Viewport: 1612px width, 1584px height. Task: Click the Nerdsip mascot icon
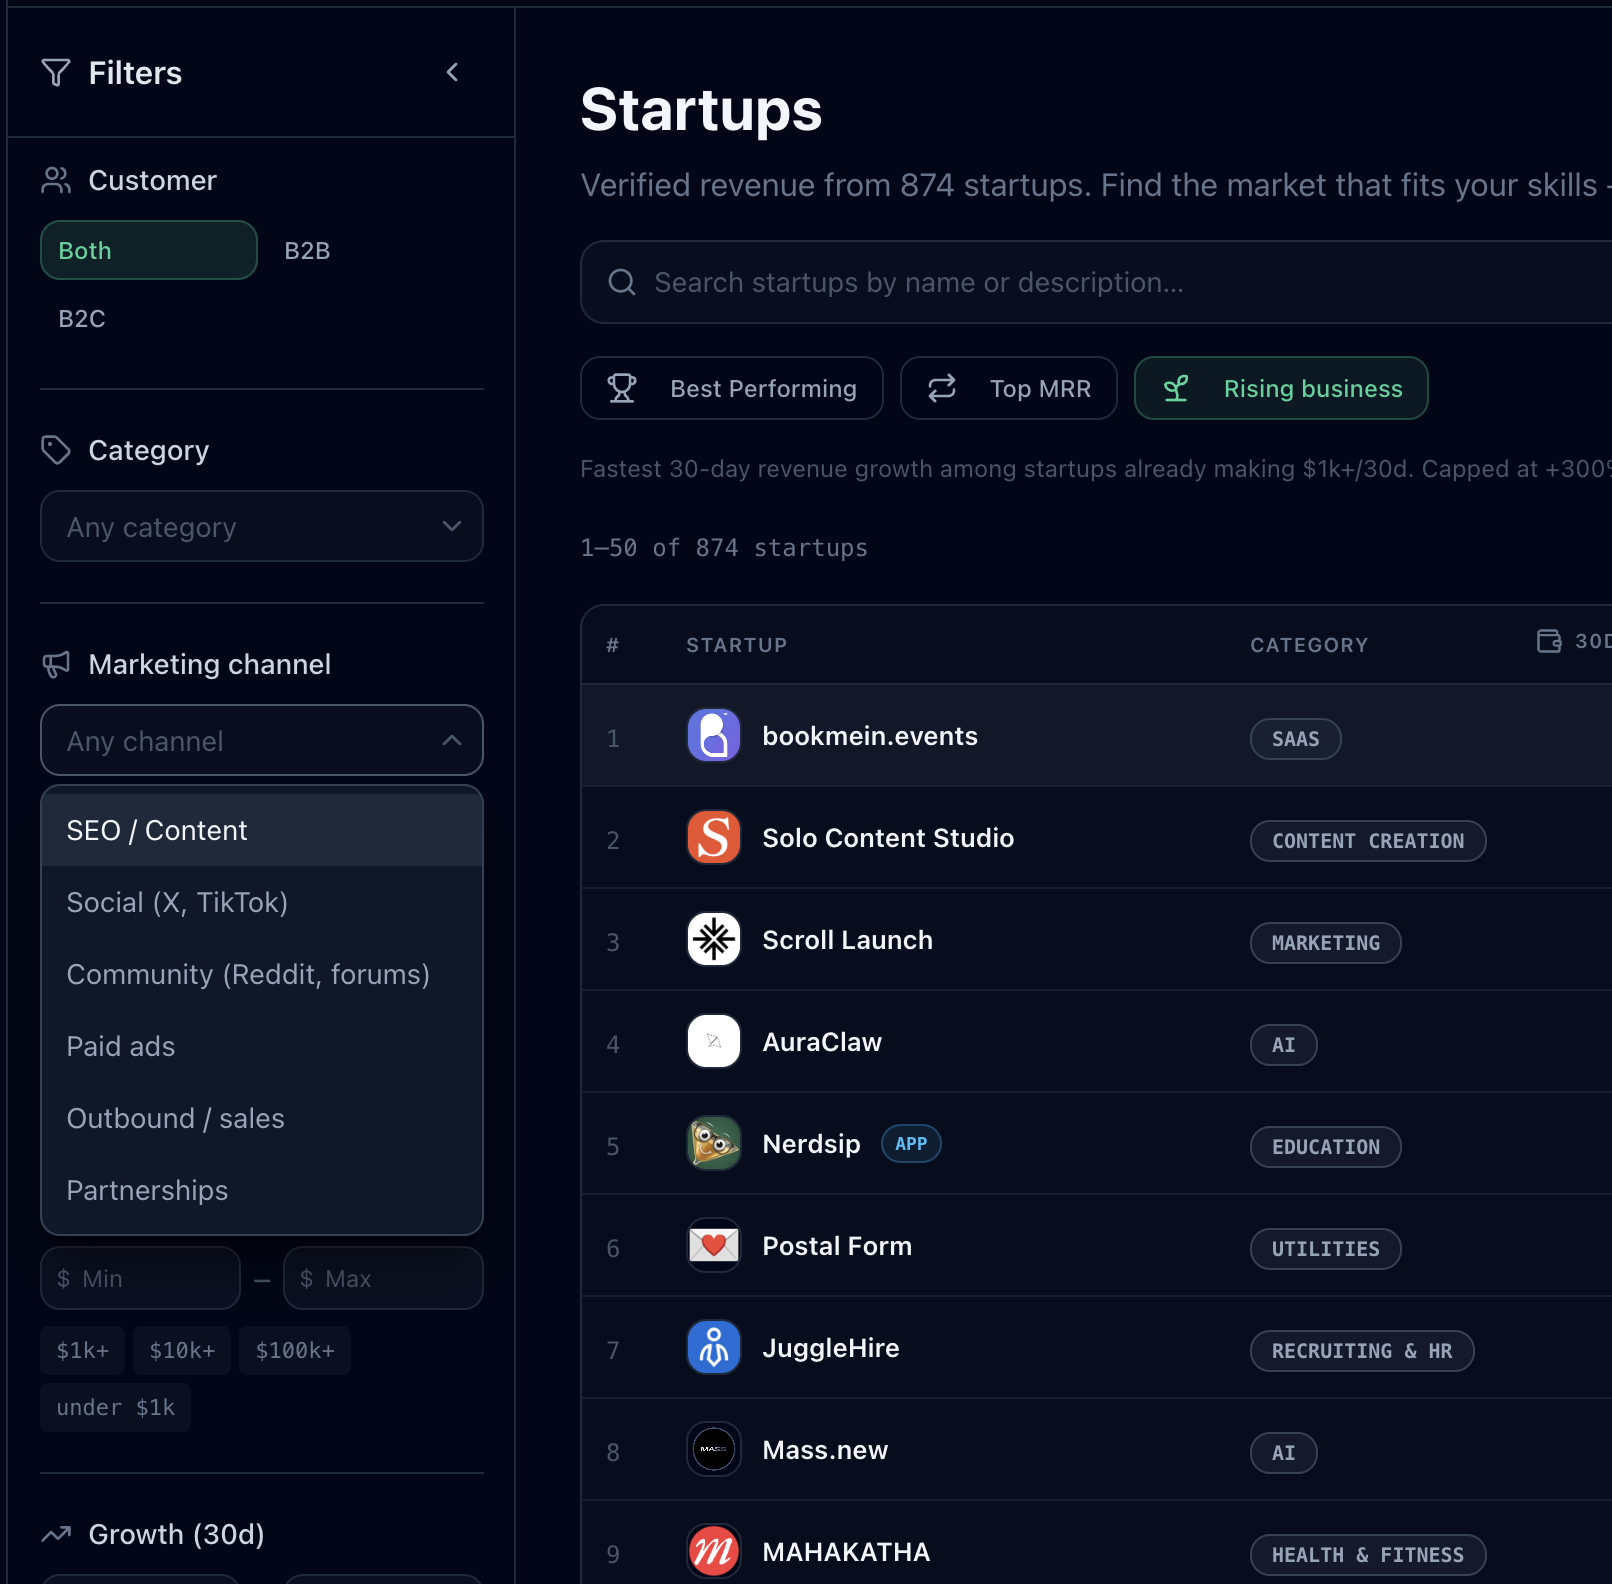(714, 1144)
